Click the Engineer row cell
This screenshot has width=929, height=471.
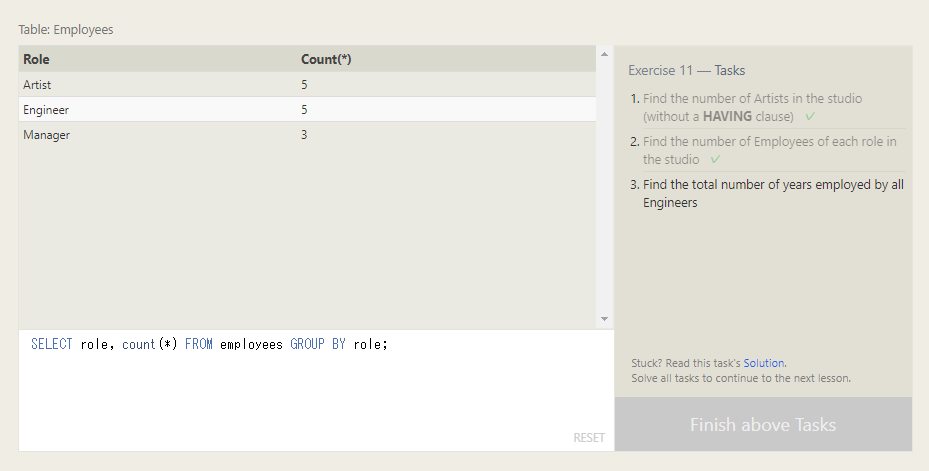coord(46,110)
